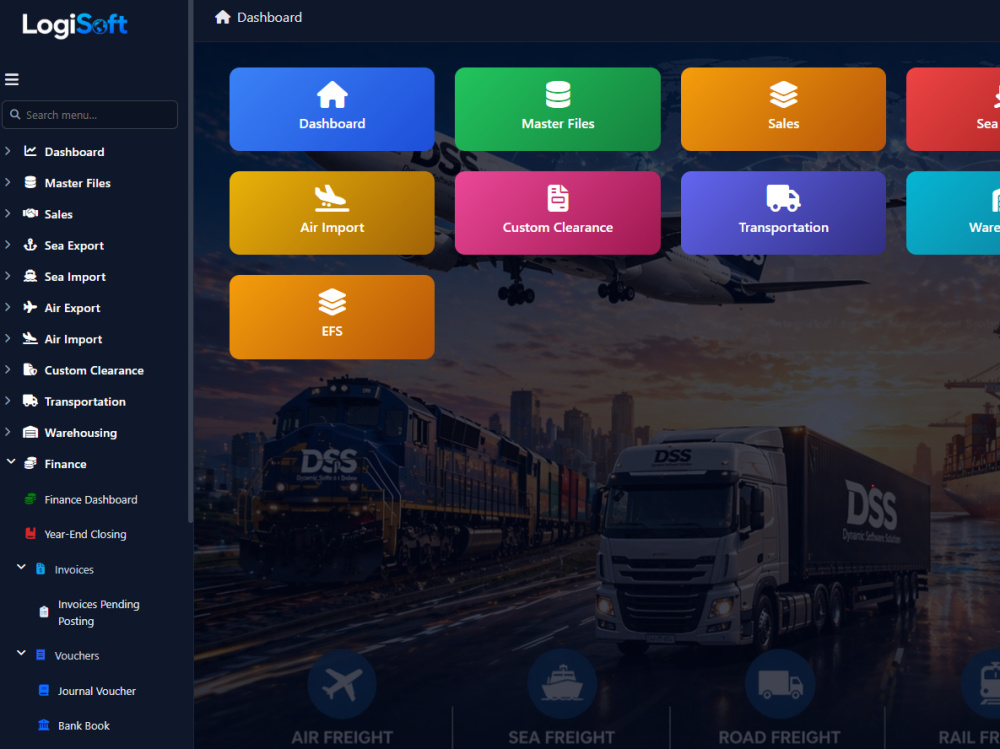
Task: Click the Sea Import ship icon
Action: 30,276
